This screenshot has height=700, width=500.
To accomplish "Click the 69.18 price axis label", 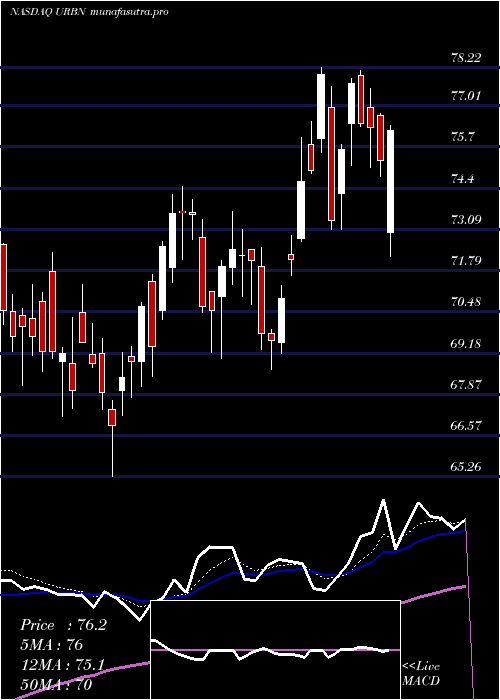I will [467, 344].
